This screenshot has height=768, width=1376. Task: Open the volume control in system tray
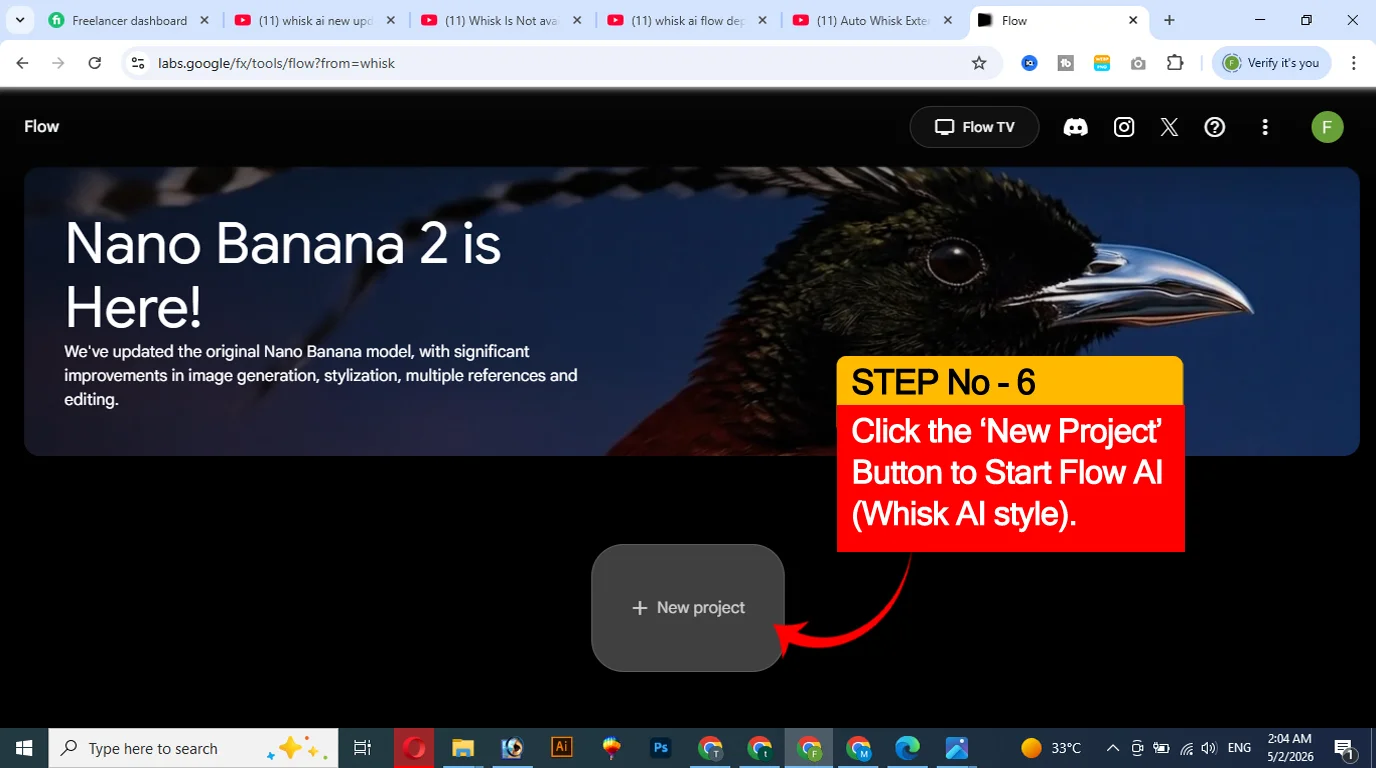coord(1208,748)
